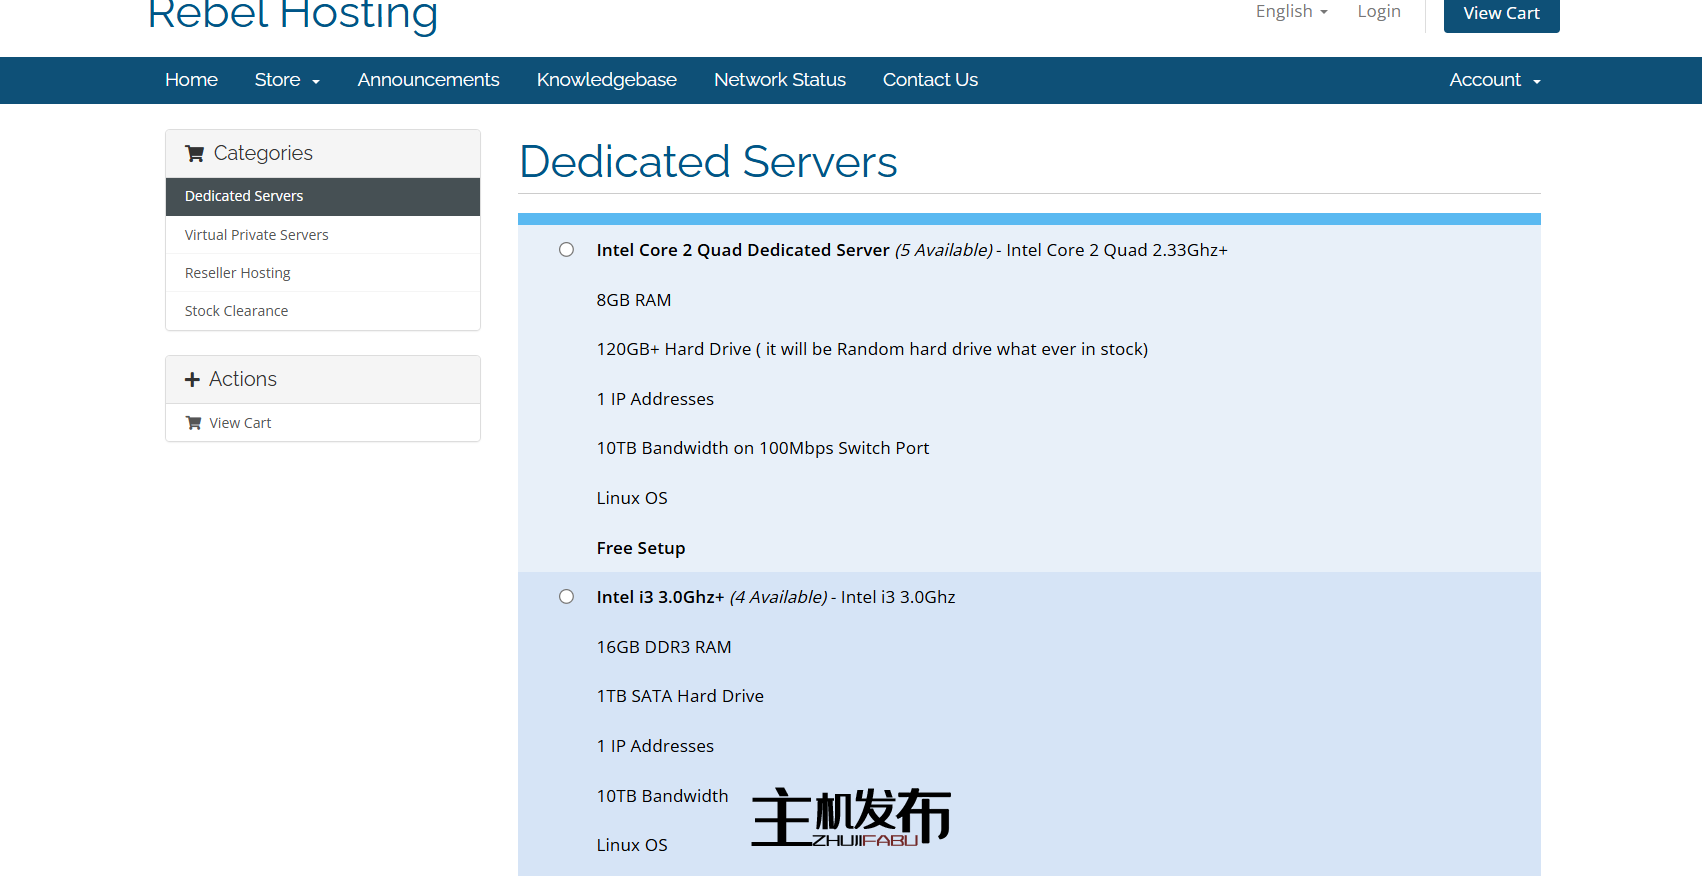This screenshot has height=876, width=1702.
Task: Click the Dedicated Servers page heading
Action: coord(708,162)
